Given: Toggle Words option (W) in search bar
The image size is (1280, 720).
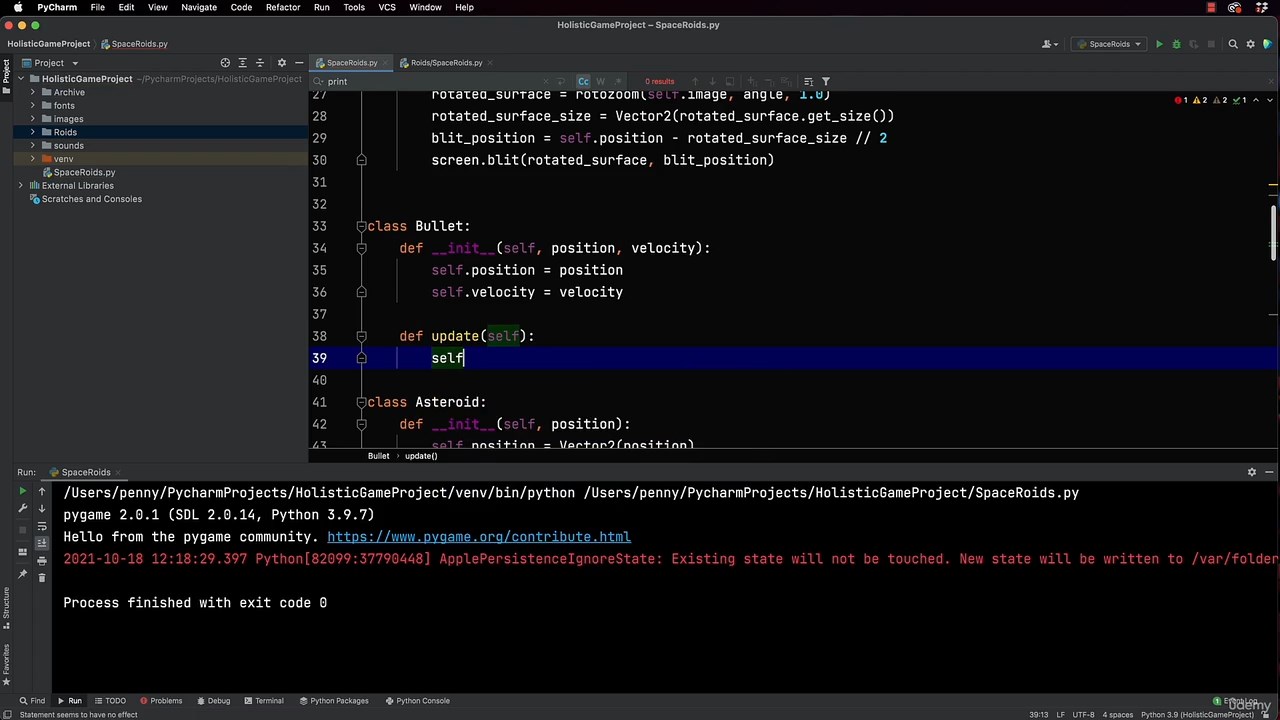Looking at the screenshot, I should pos(600,82).
